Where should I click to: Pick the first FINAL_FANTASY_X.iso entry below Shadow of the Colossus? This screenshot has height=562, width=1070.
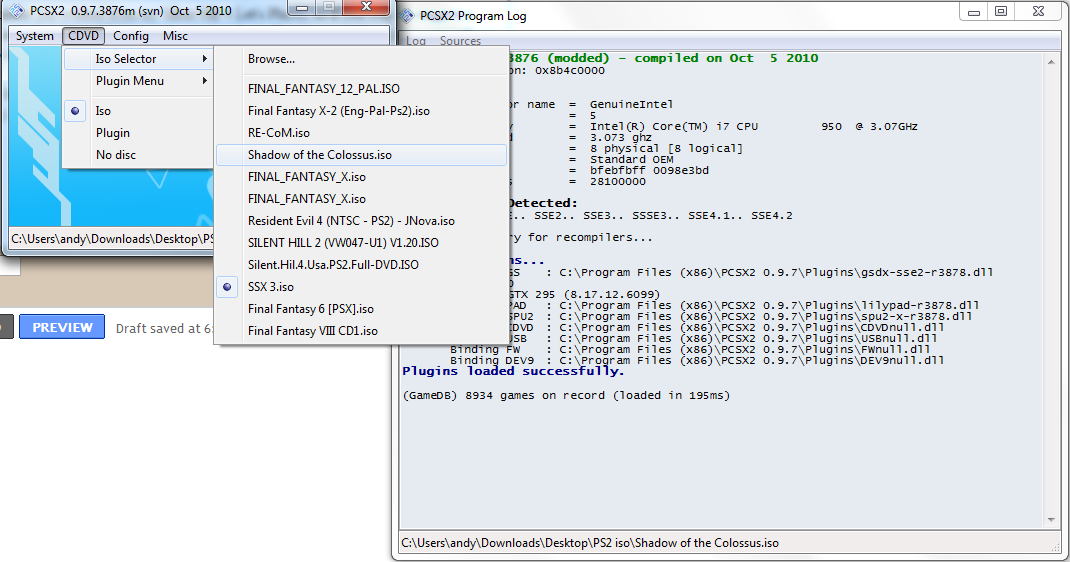(362, 177)
